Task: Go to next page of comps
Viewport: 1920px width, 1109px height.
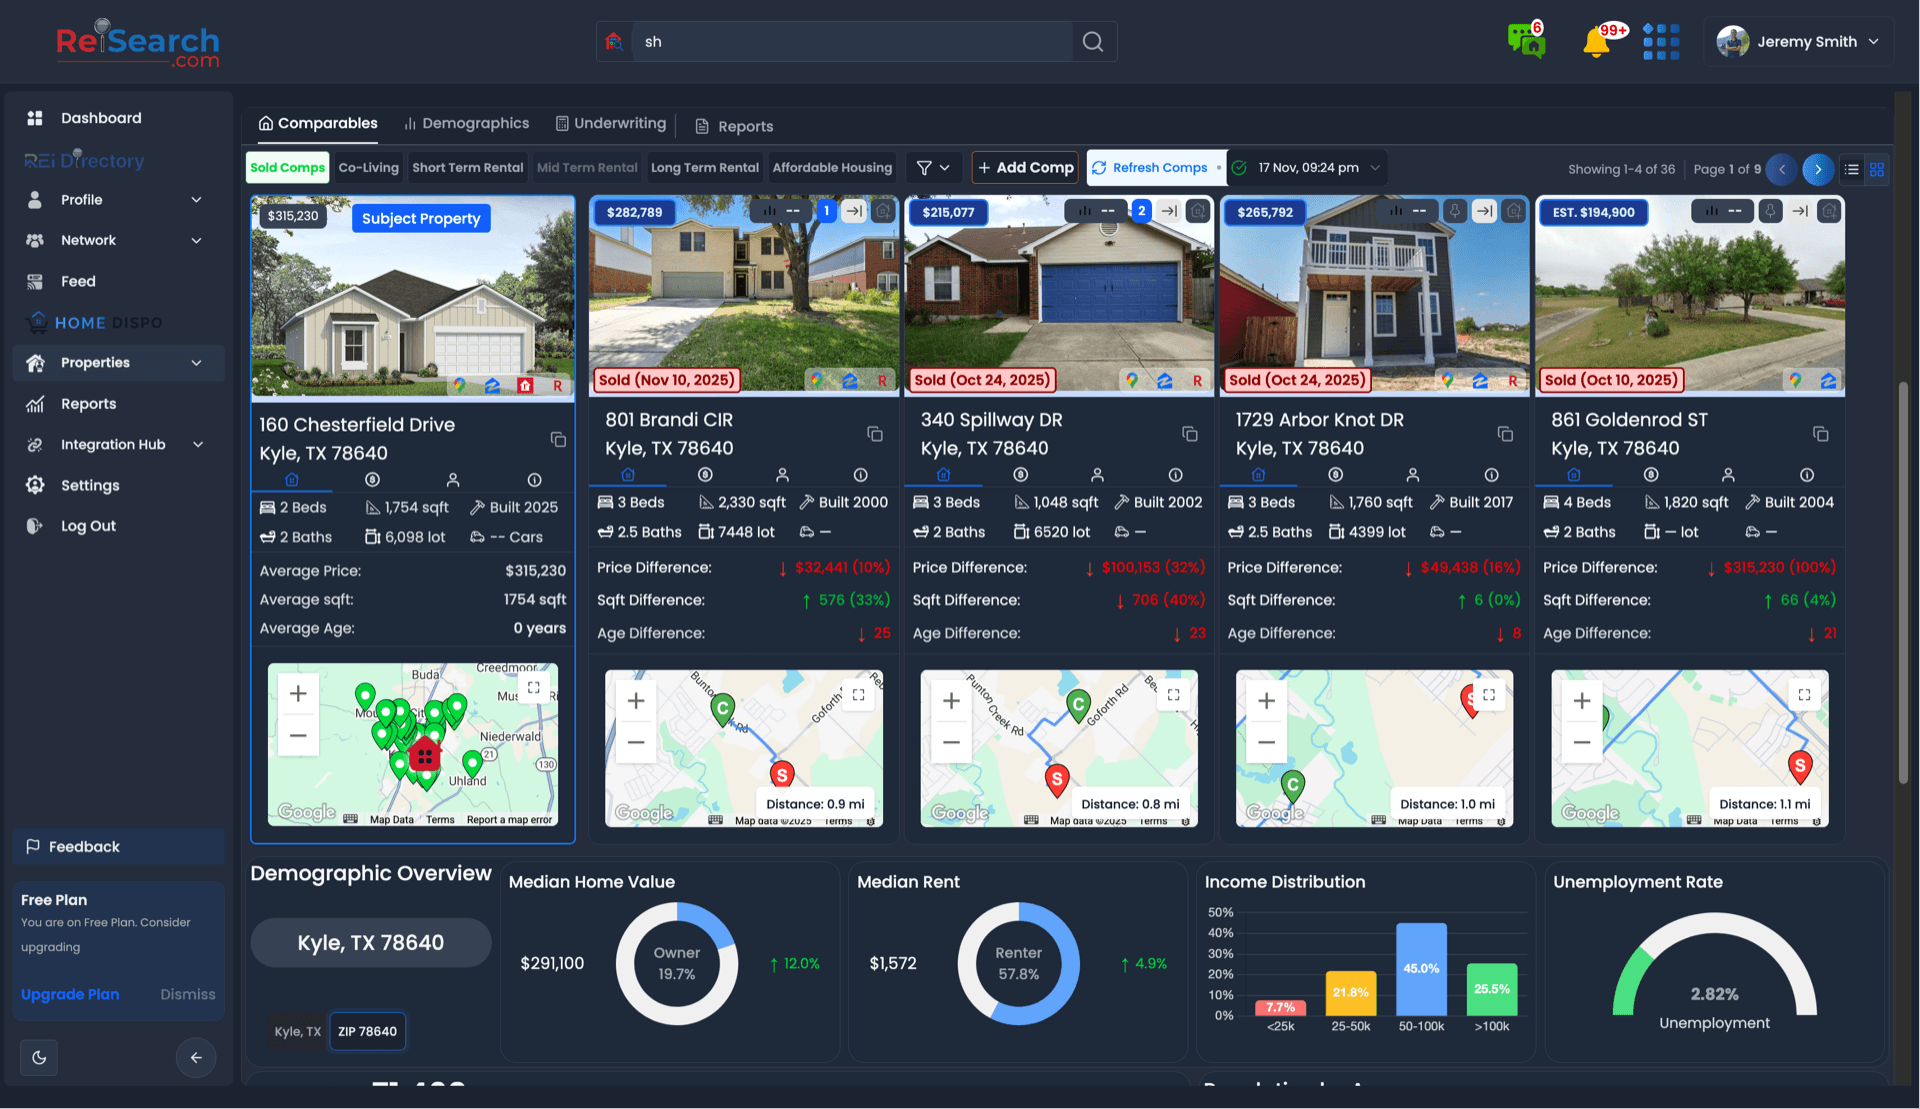Action: tap(1818, 169)
